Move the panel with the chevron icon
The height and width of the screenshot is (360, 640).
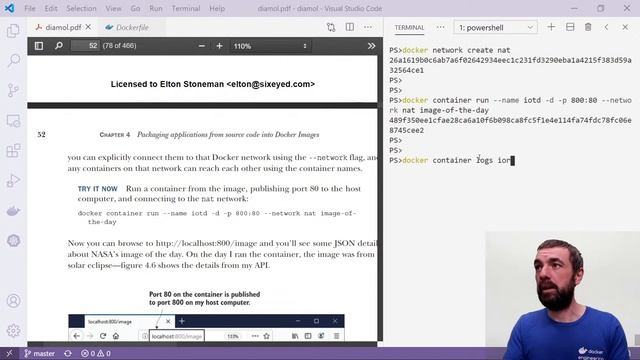[x=607, y=27]
